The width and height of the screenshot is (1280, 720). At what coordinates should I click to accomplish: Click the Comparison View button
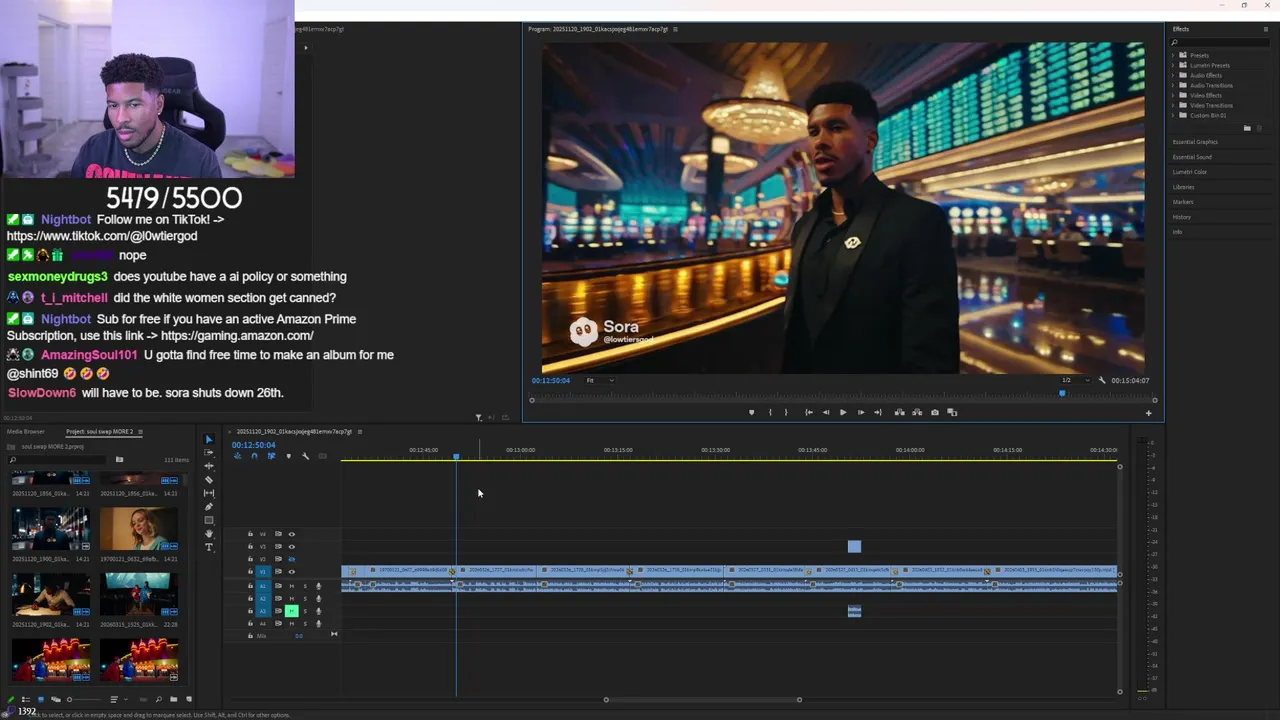click(x=952, y=412)
